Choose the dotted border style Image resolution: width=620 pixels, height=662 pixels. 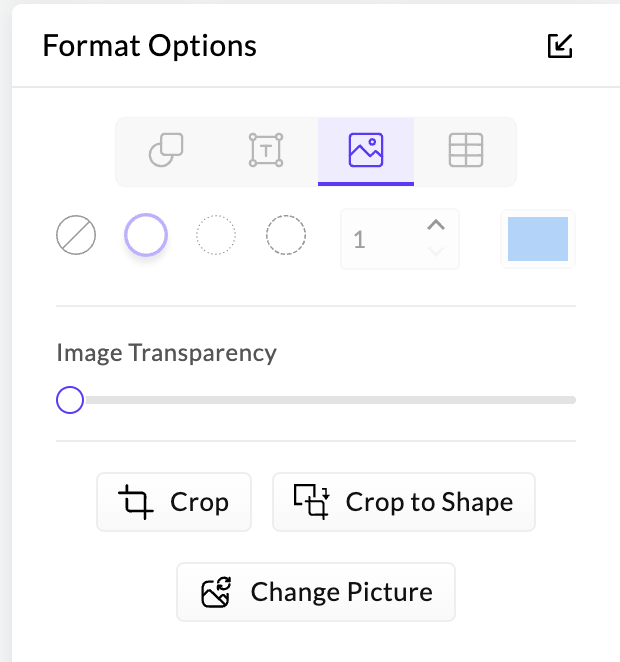pyautogui.click(x=216, y=237)
